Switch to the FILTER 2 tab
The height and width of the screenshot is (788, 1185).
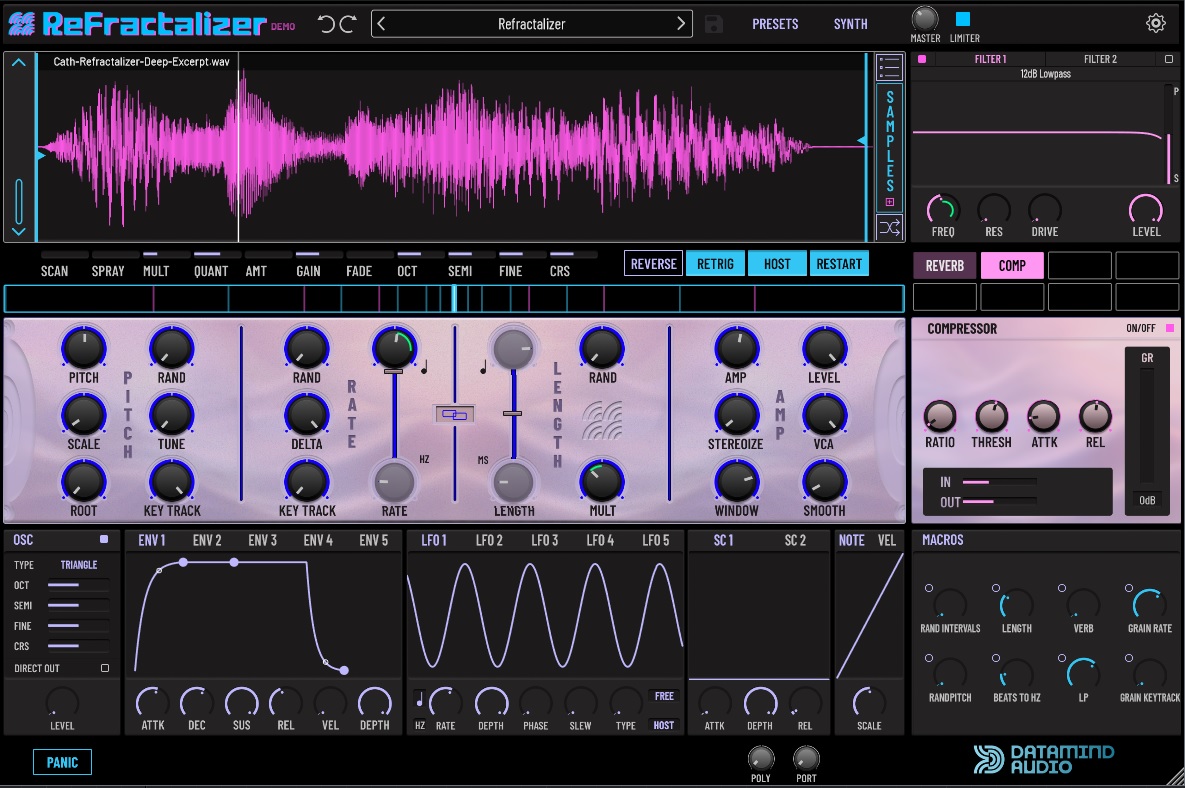(x=1100, y=59)
